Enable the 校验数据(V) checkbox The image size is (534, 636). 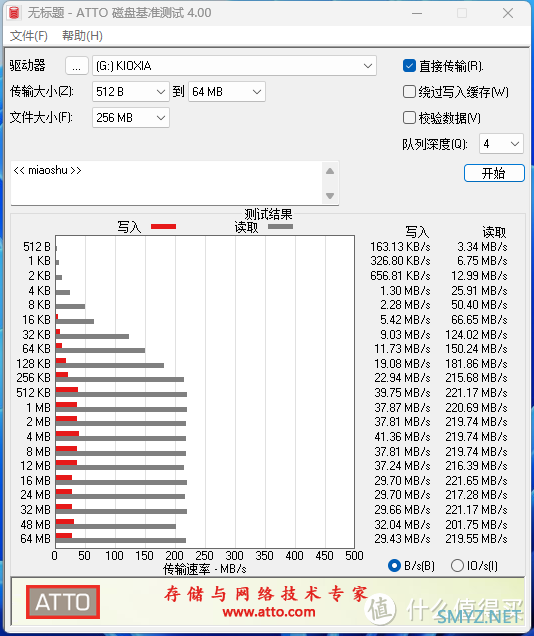[409, 118]
